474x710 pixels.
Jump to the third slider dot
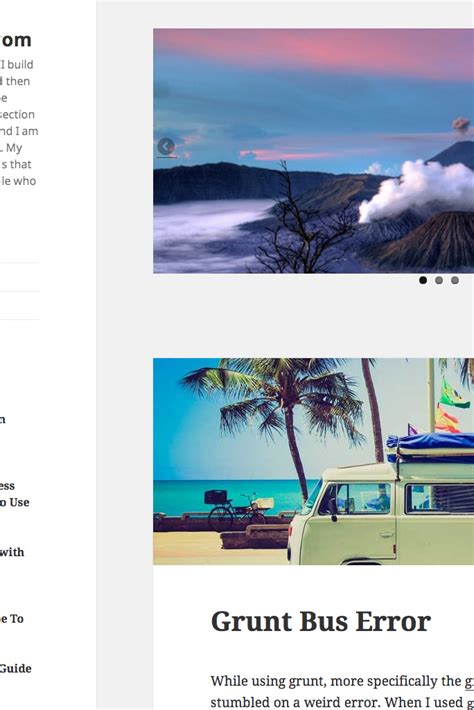[x=455, y=280]
